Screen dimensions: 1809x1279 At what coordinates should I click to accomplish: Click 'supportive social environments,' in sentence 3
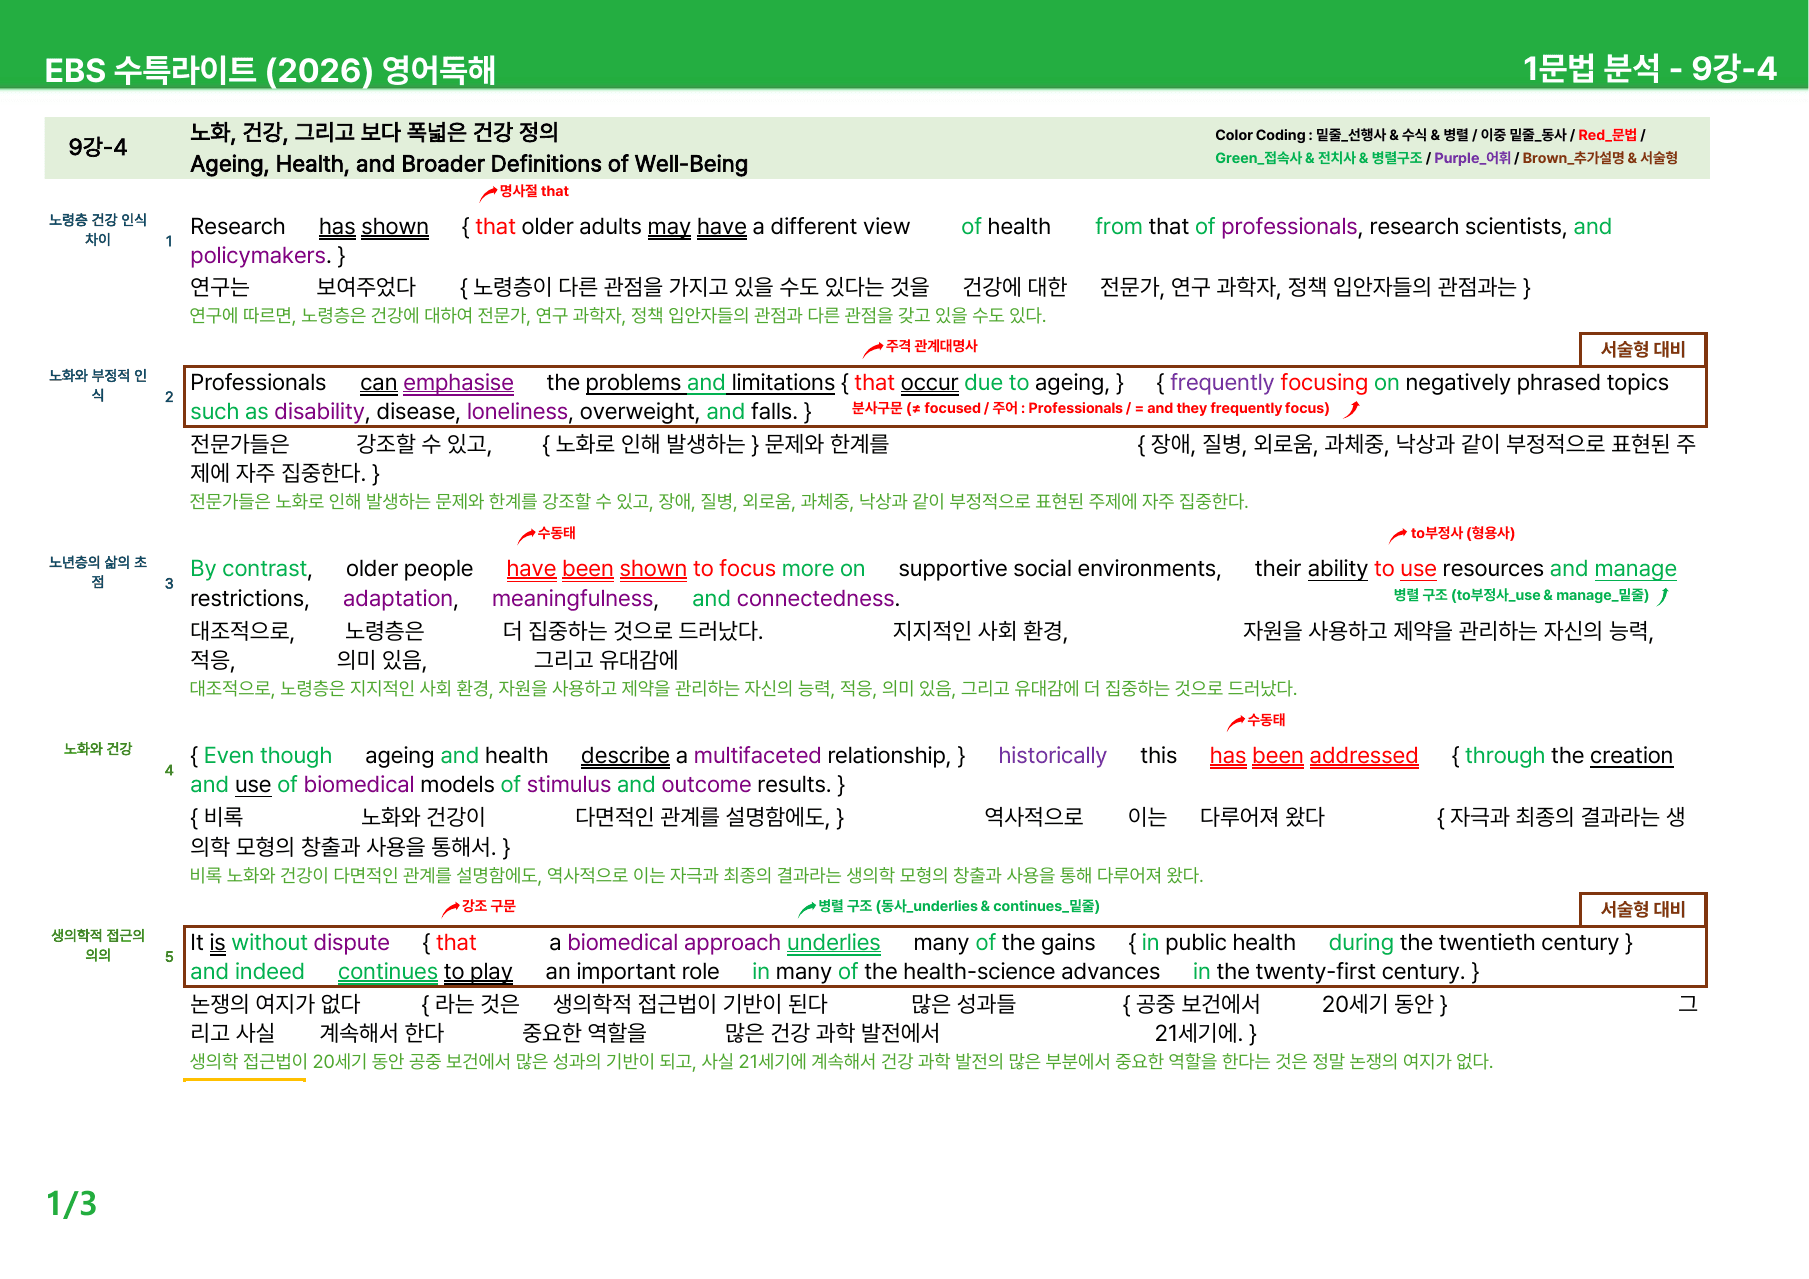coord(1059,569)
